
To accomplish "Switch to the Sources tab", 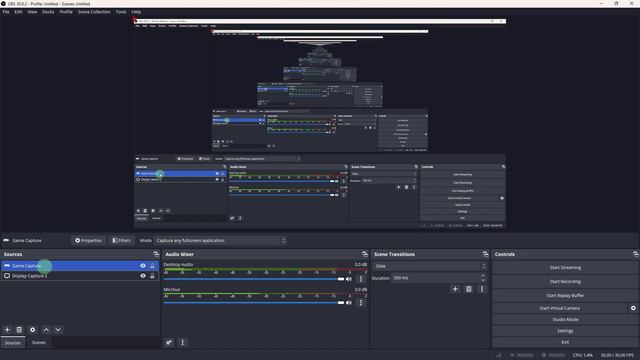I will click(x=13, y=342).
